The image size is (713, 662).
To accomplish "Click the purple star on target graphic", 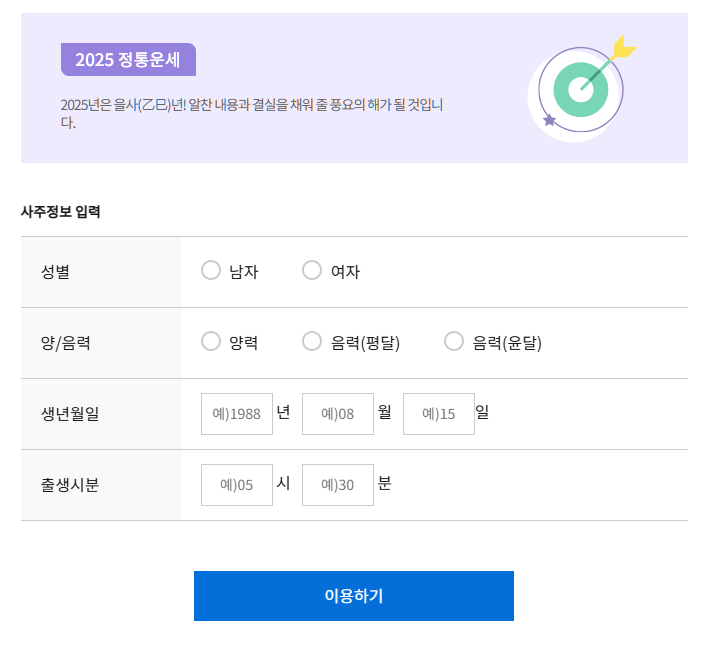I will click(549, 120).
